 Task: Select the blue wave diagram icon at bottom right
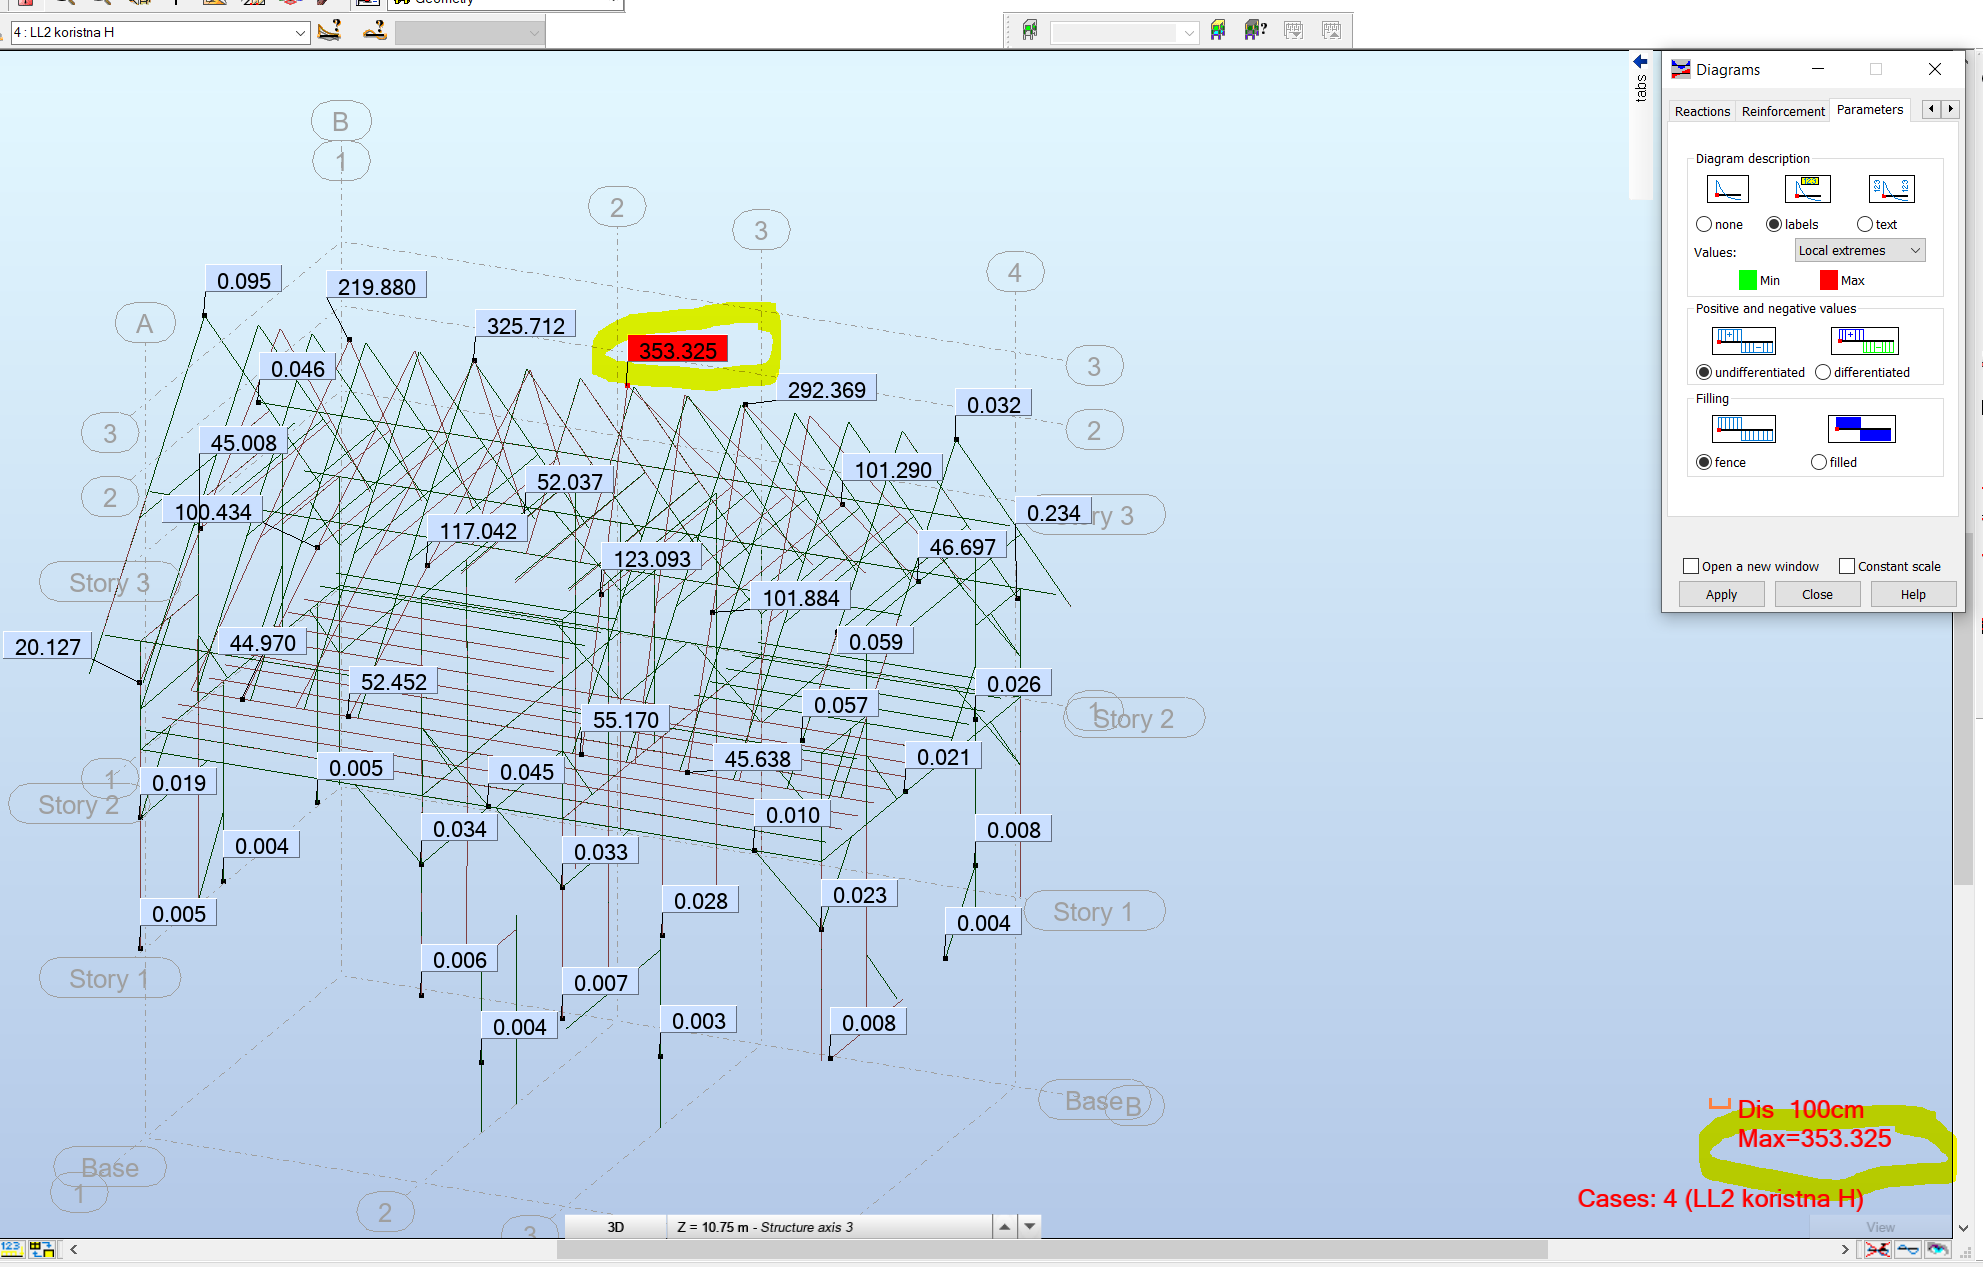click(1908, 1250)
